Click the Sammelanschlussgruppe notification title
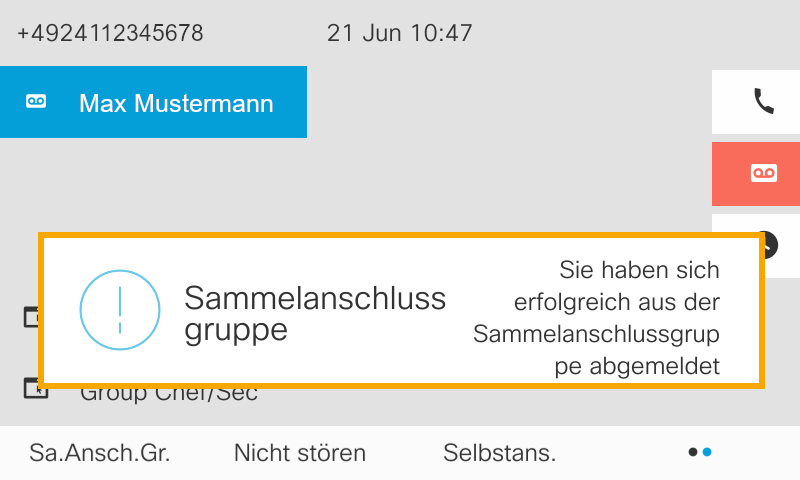The height and width of the screenshot is (480, 800). tap(315, 313)
